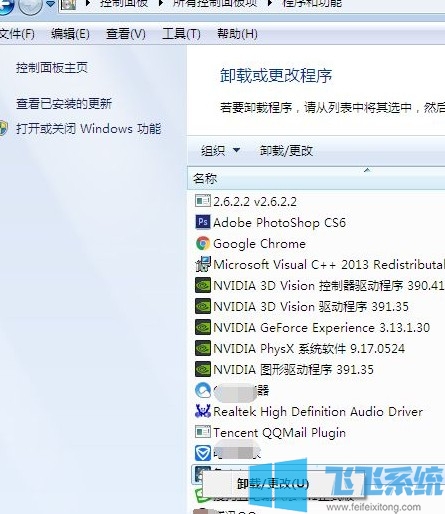
Task: Select Microsoft Visual C++ 2013 Redistributable entry
Action: pos(329,265)
